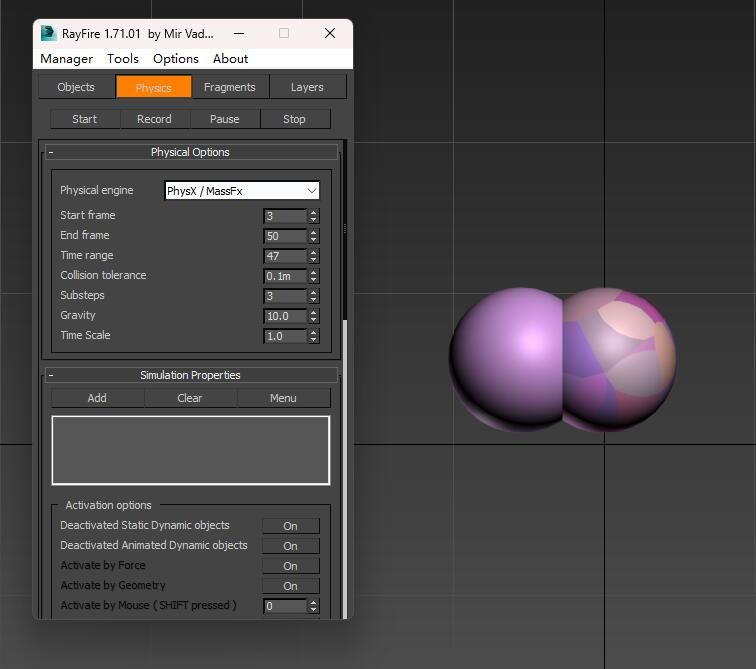Click the Record simulation button
Viewport: 756px width, 669px height.
154,119
